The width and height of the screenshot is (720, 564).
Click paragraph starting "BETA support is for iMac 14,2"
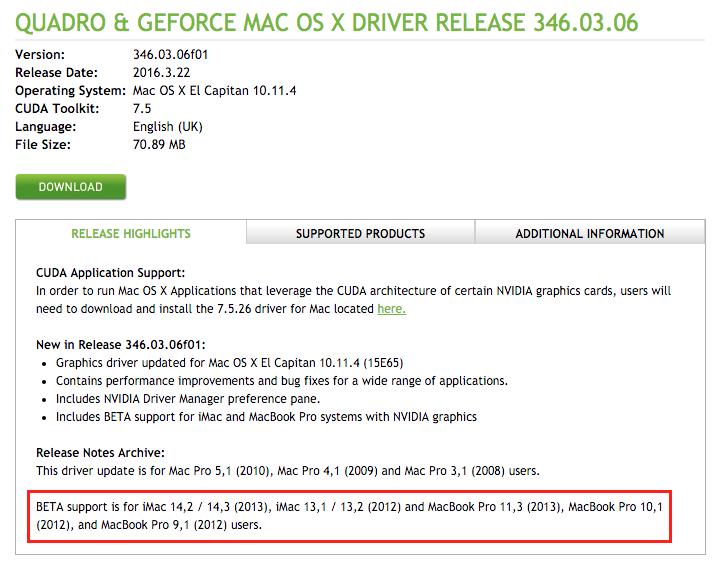349,516
